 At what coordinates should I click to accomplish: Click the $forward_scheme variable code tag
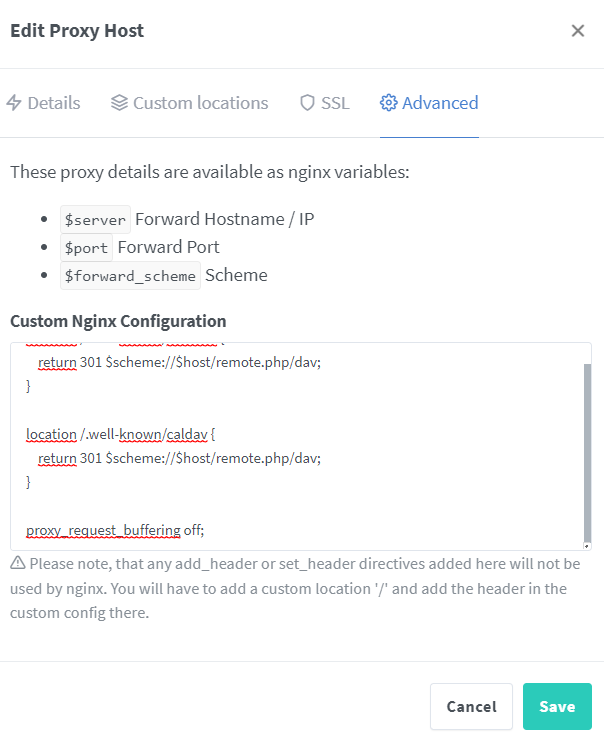[130, 275]
